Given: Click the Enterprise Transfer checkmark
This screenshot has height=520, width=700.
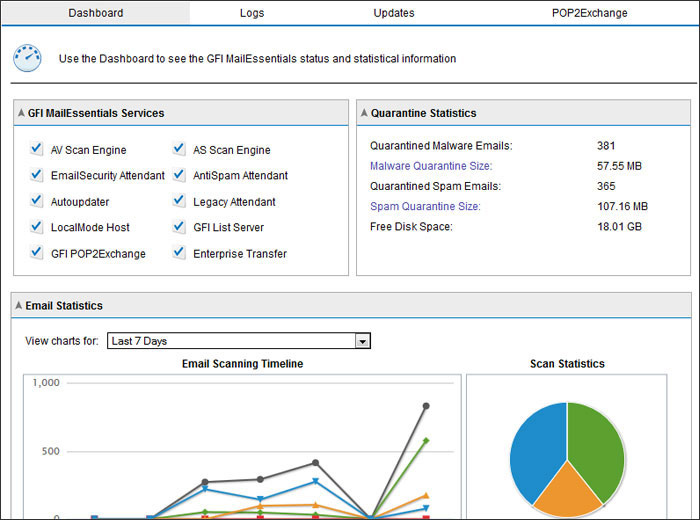Looking at the screenshot, I should [179, 252].
